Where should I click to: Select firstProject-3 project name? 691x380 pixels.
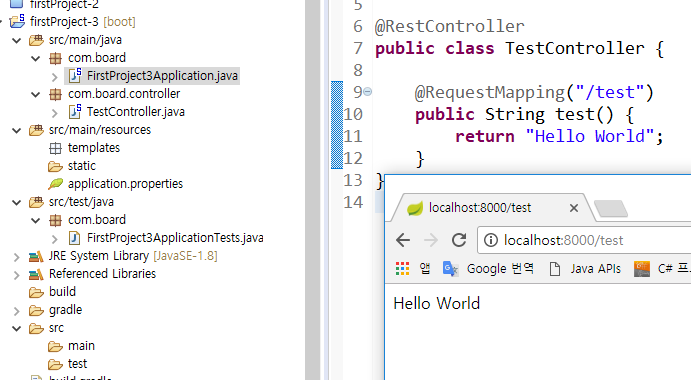click(x=64, y=21)
